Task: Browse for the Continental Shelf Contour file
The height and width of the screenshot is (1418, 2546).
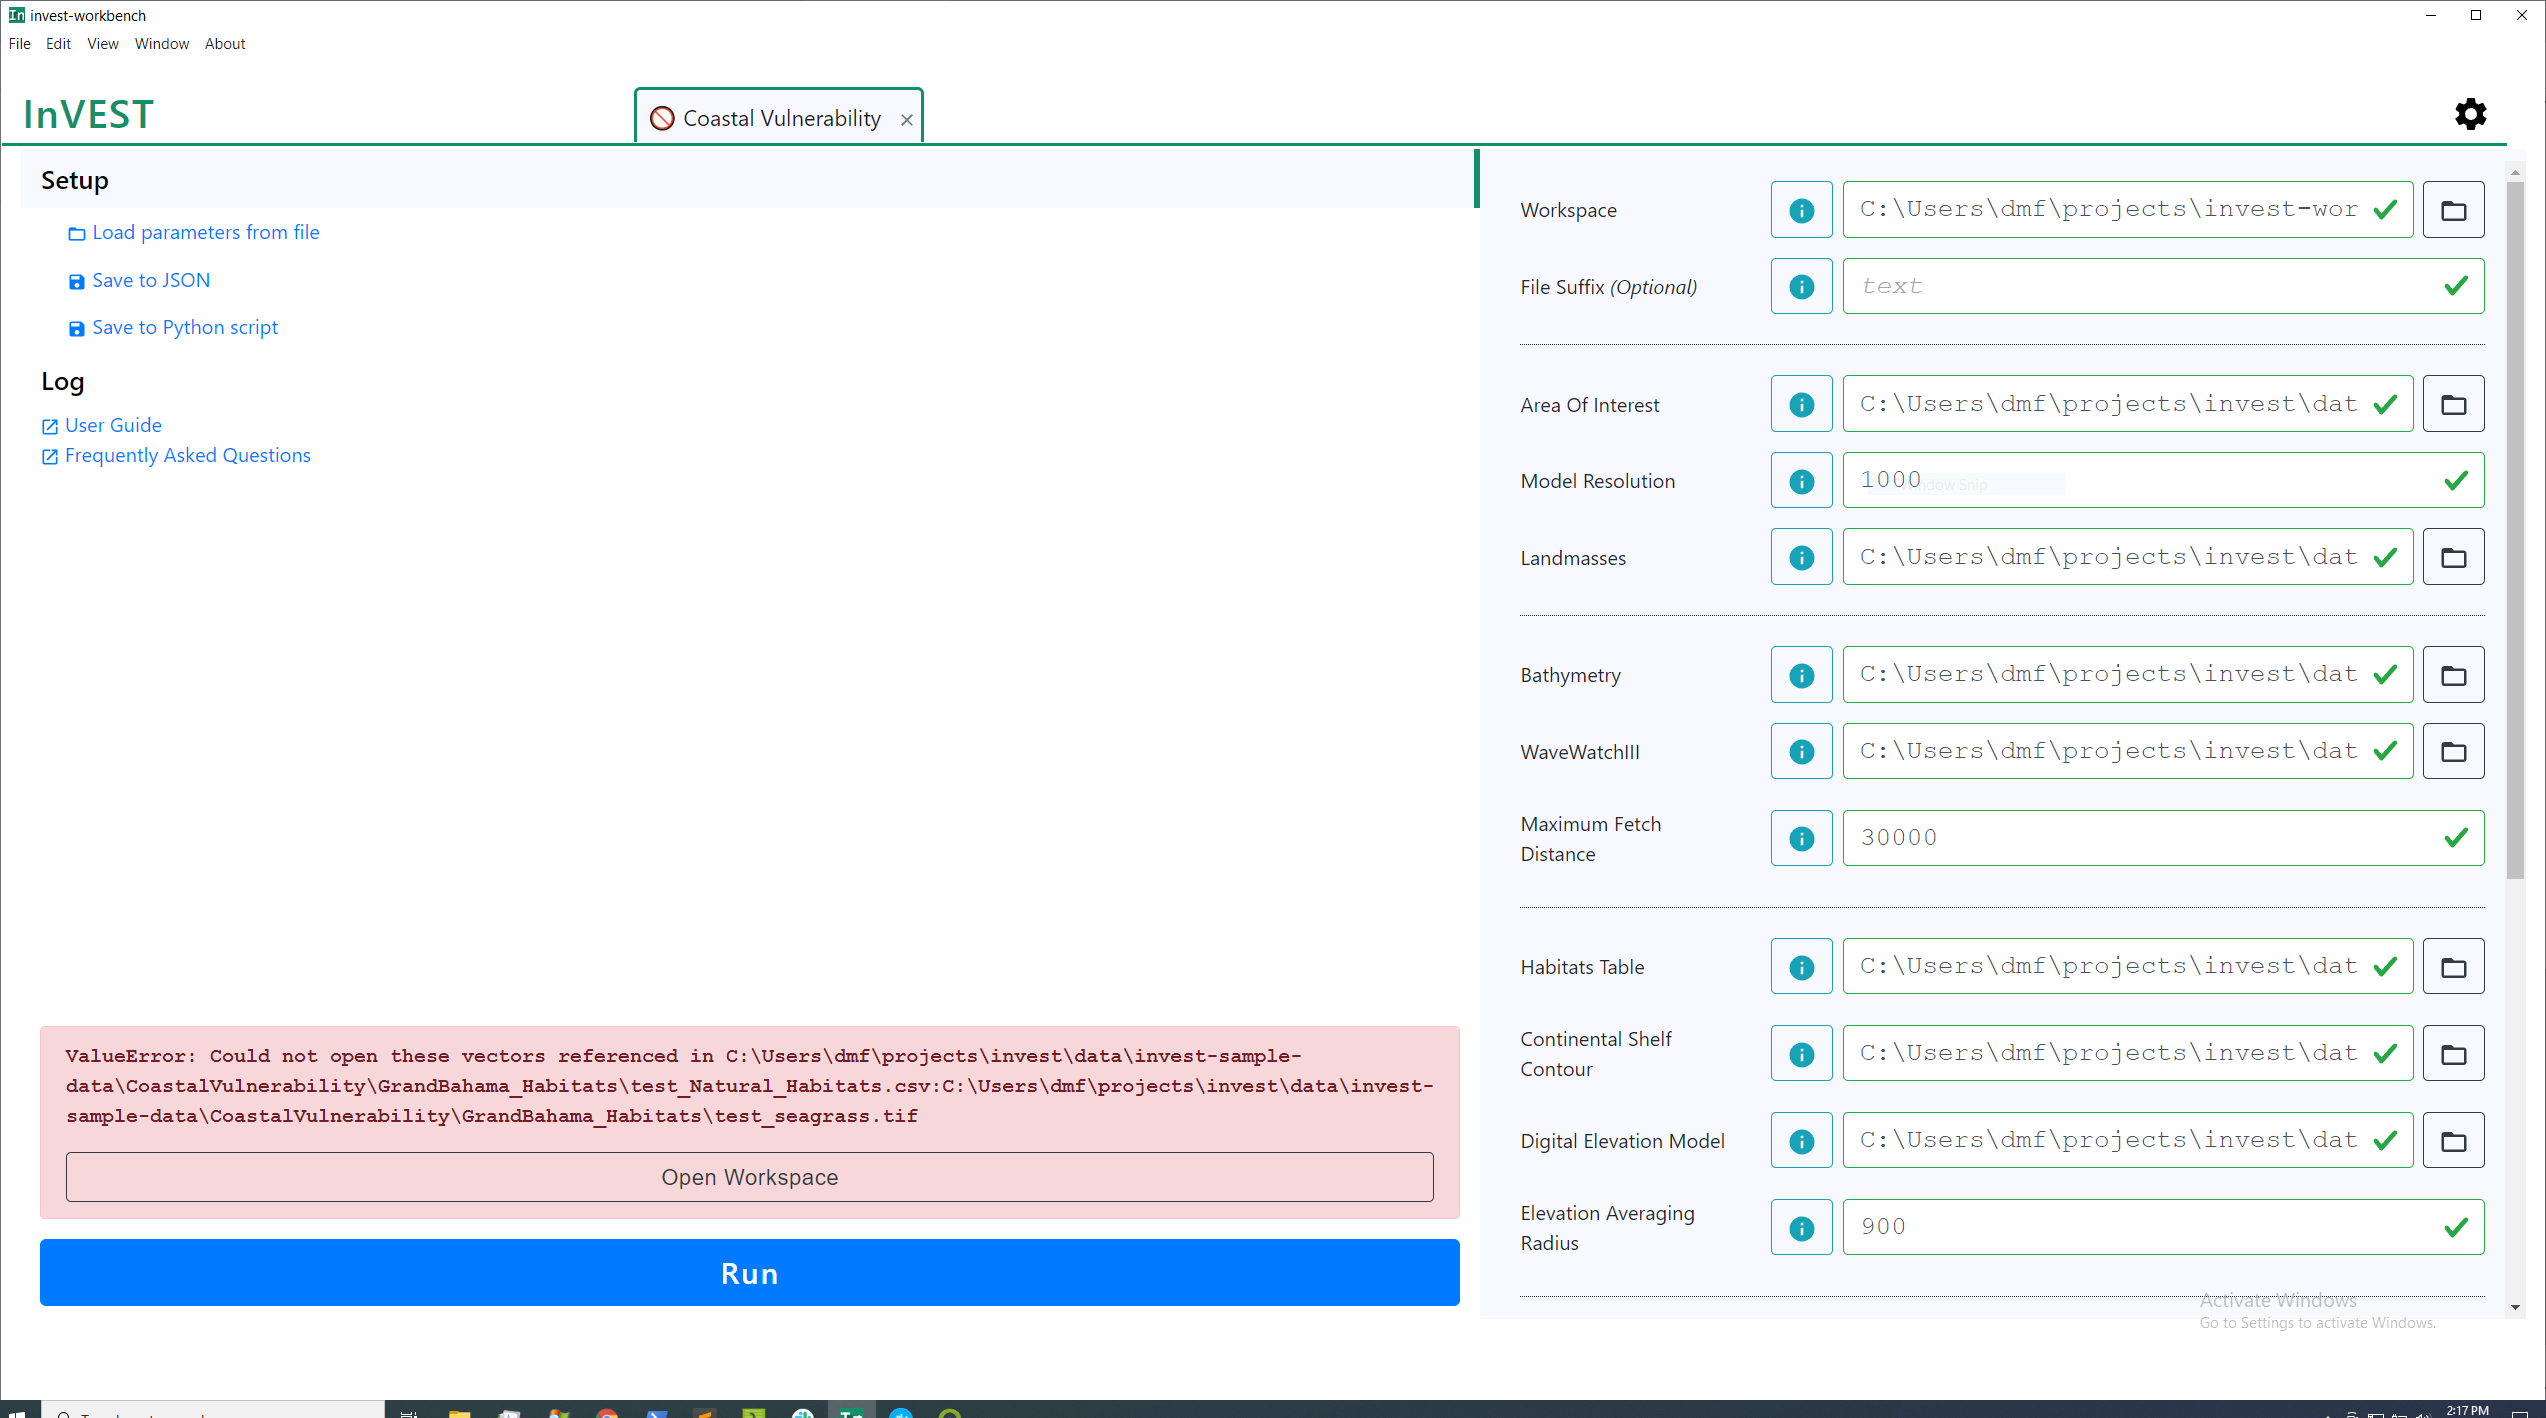Action: (2453, 1052)
